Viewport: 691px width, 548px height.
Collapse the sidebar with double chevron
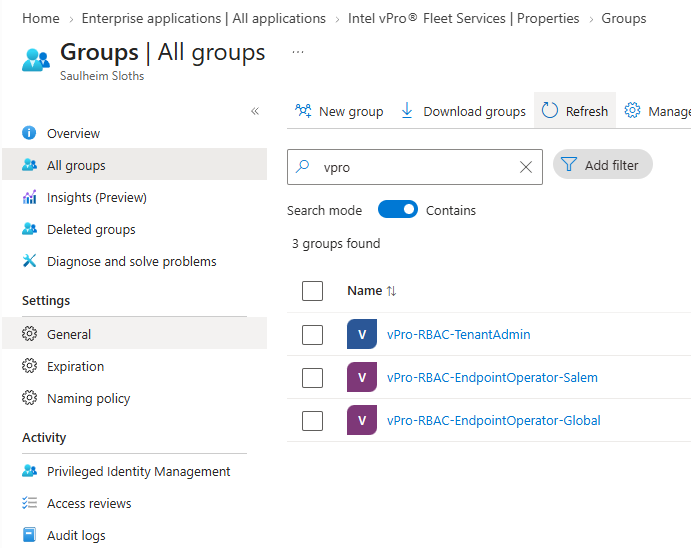pyautogui.click(x=255, y=111)
